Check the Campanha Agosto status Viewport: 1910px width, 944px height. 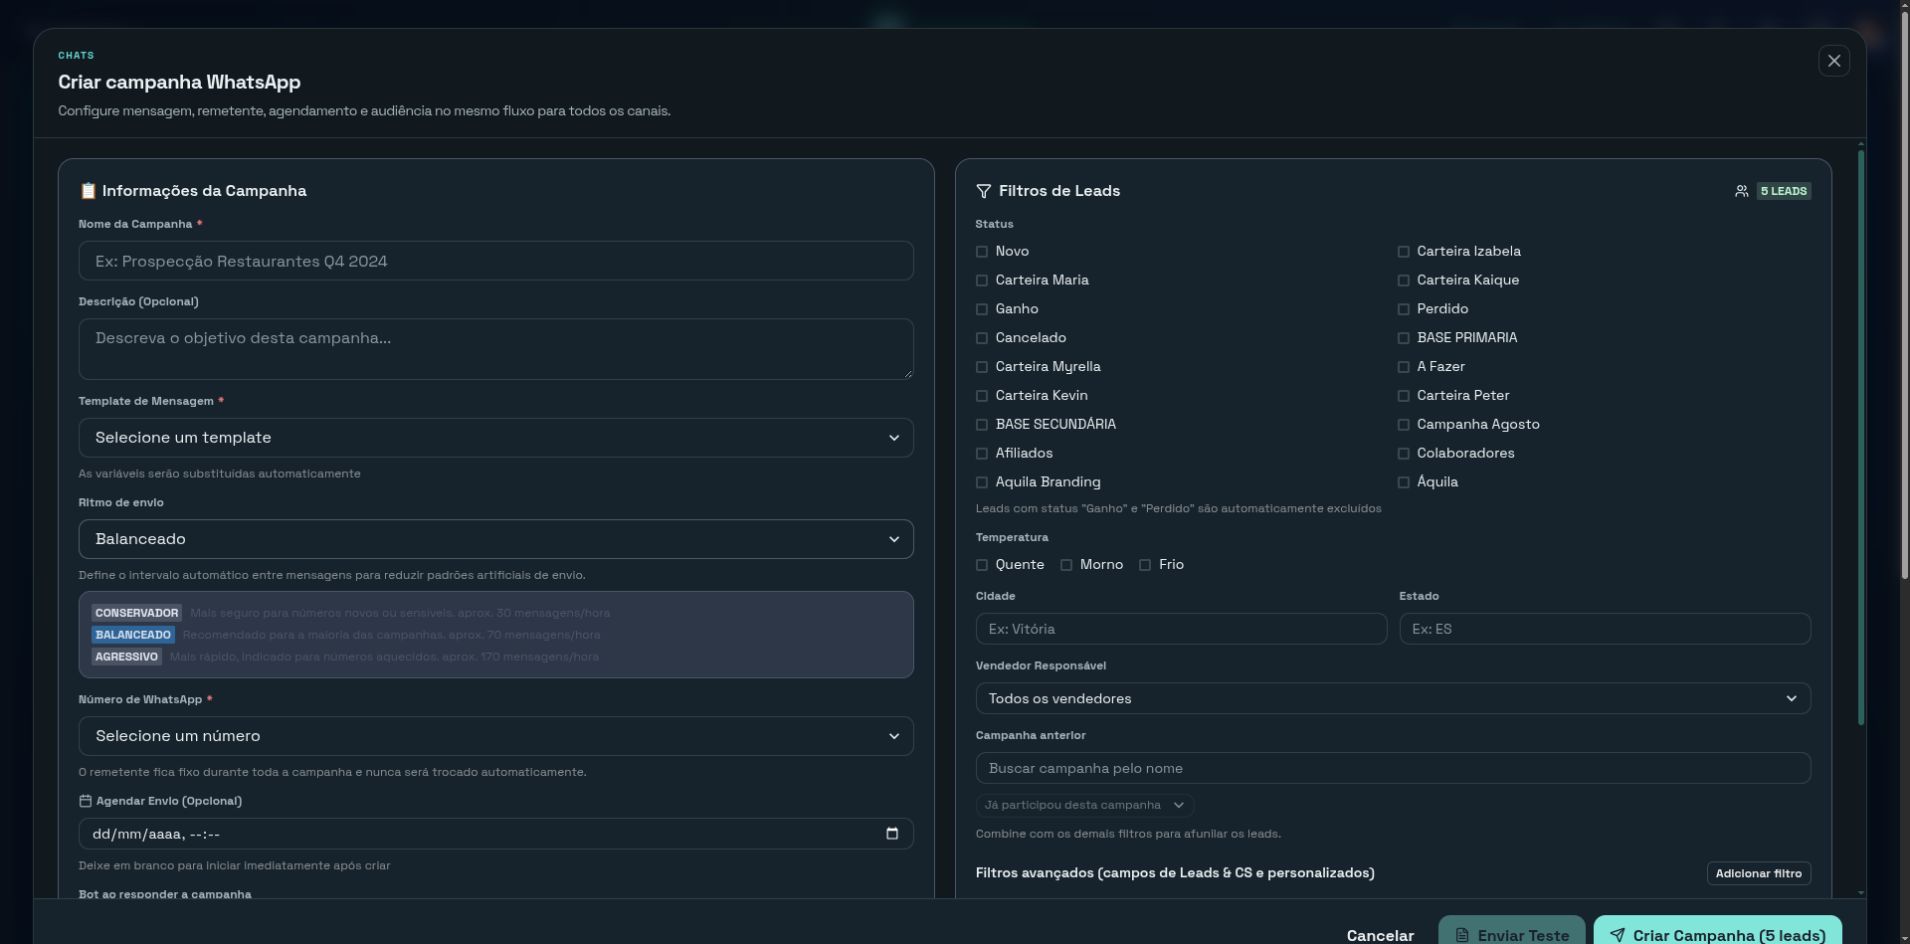(x=1403, y=425)
